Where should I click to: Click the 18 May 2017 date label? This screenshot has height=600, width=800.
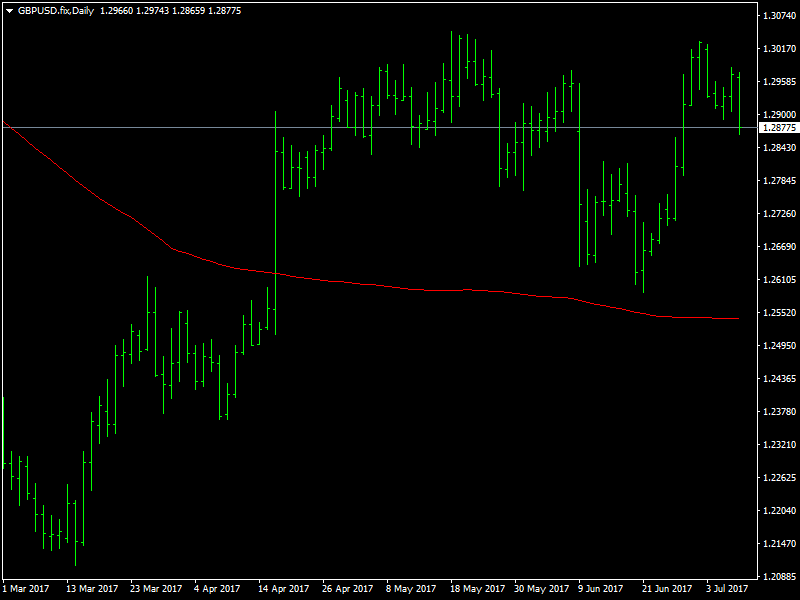(x=478, y=589)
